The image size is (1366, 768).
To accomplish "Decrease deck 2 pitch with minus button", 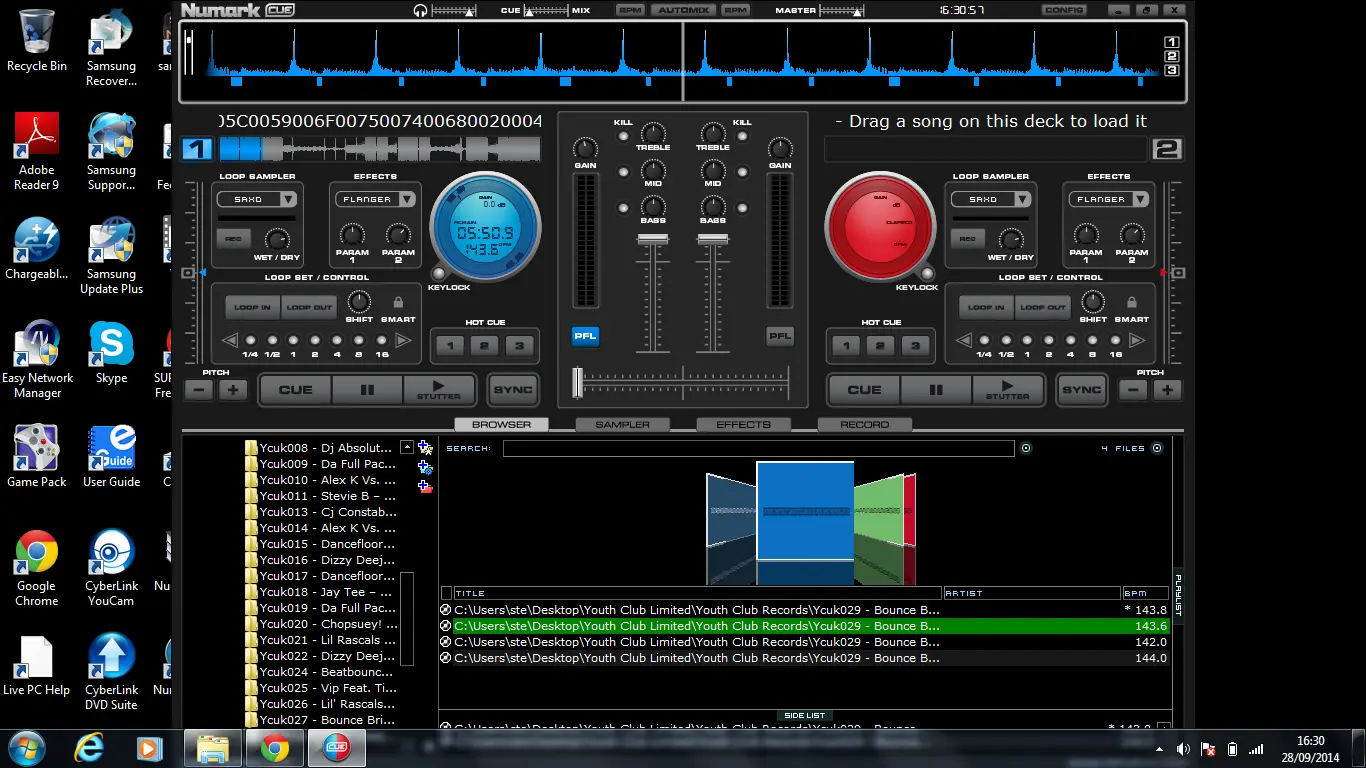I will (1132, 390).
